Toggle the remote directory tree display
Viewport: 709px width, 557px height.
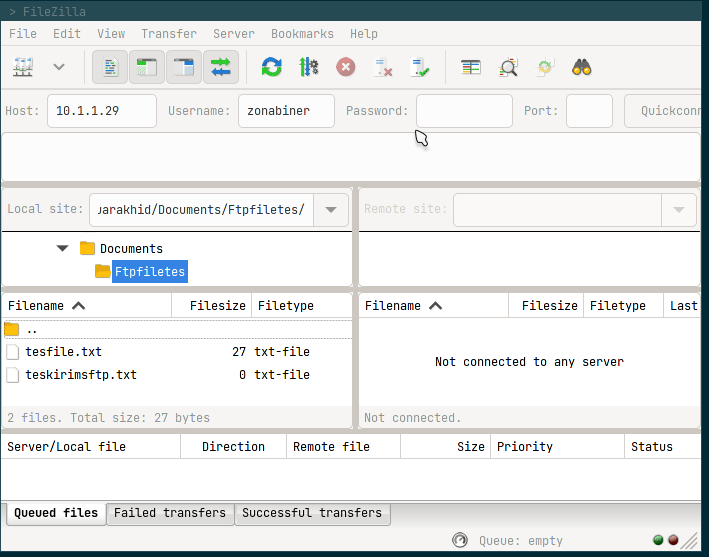pyautogui.click(x=184, y=67)
